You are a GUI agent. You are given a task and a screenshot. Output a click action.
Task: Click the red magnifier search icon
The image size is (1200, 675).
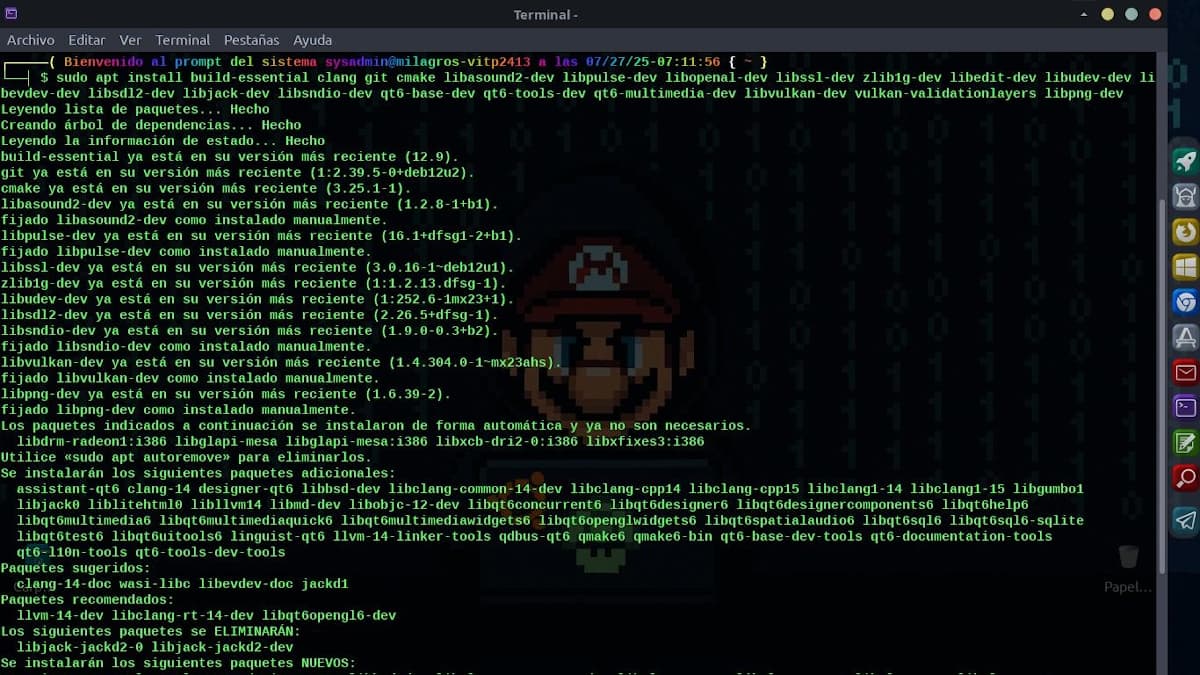pyautogui.click(x=1185, y=478)
